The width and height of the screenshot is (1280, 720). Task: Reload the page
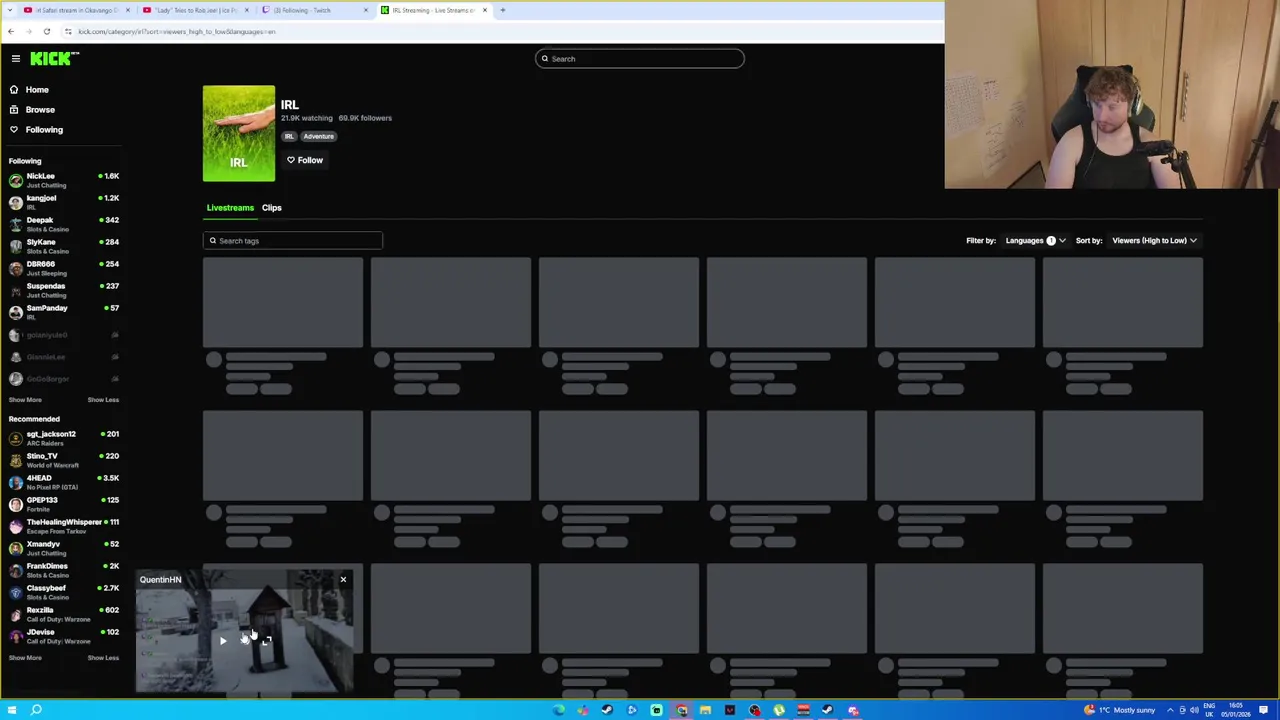point(46,32)
